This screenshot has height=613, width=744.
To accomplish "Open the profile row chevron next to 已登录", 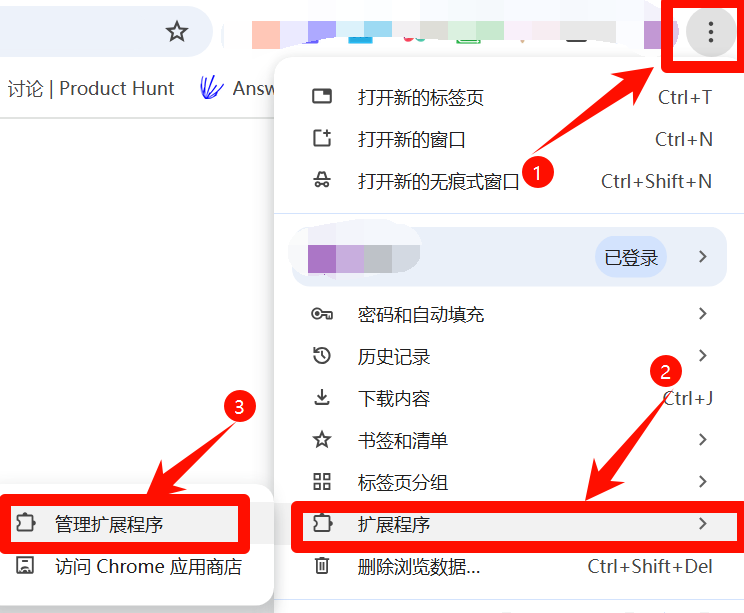I will (x=703, y=257).
